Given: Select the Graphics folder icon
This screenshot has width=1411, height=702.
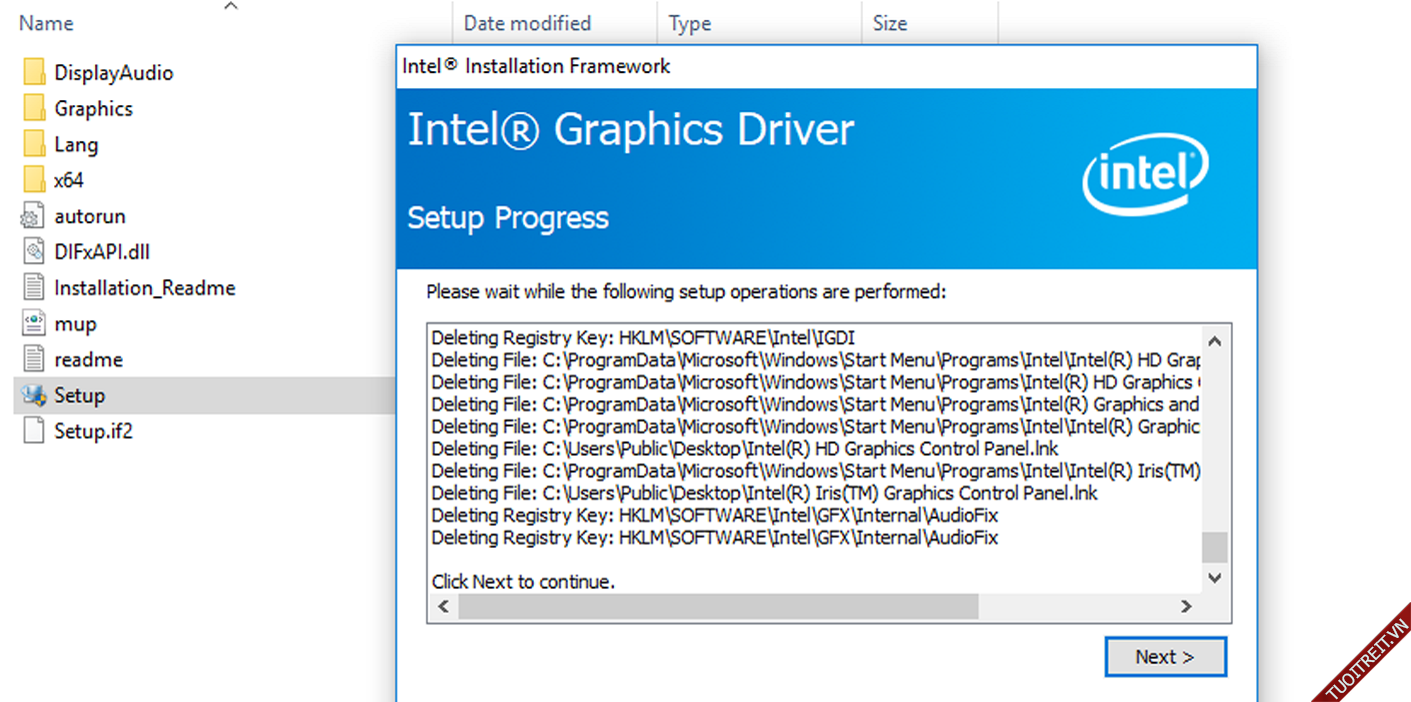Looking at the screenshot, I should coord(34,109).
